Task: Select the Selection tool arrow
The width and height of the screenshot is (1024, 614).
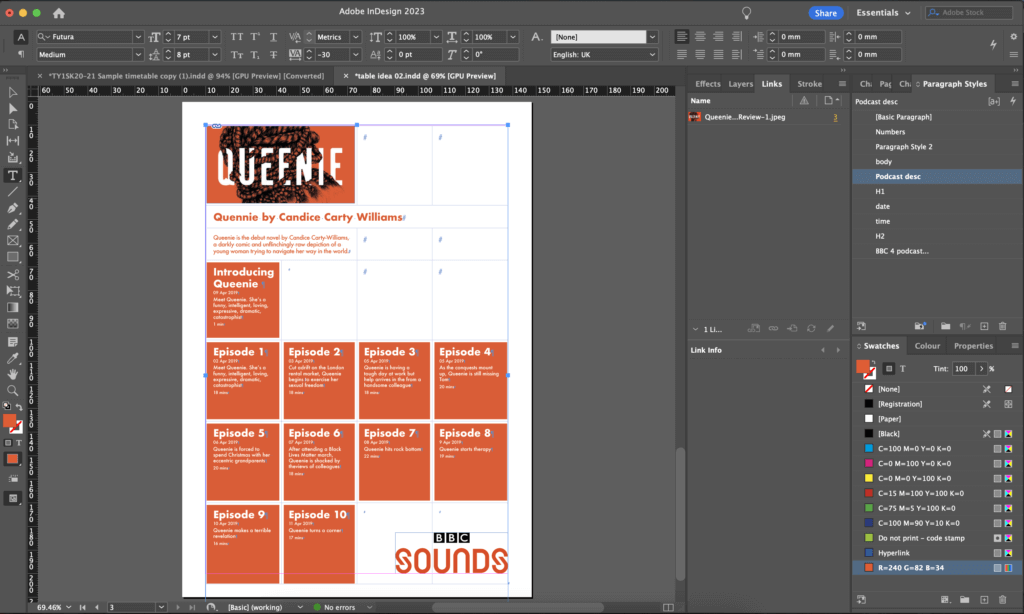Action: tap(12, 92)
